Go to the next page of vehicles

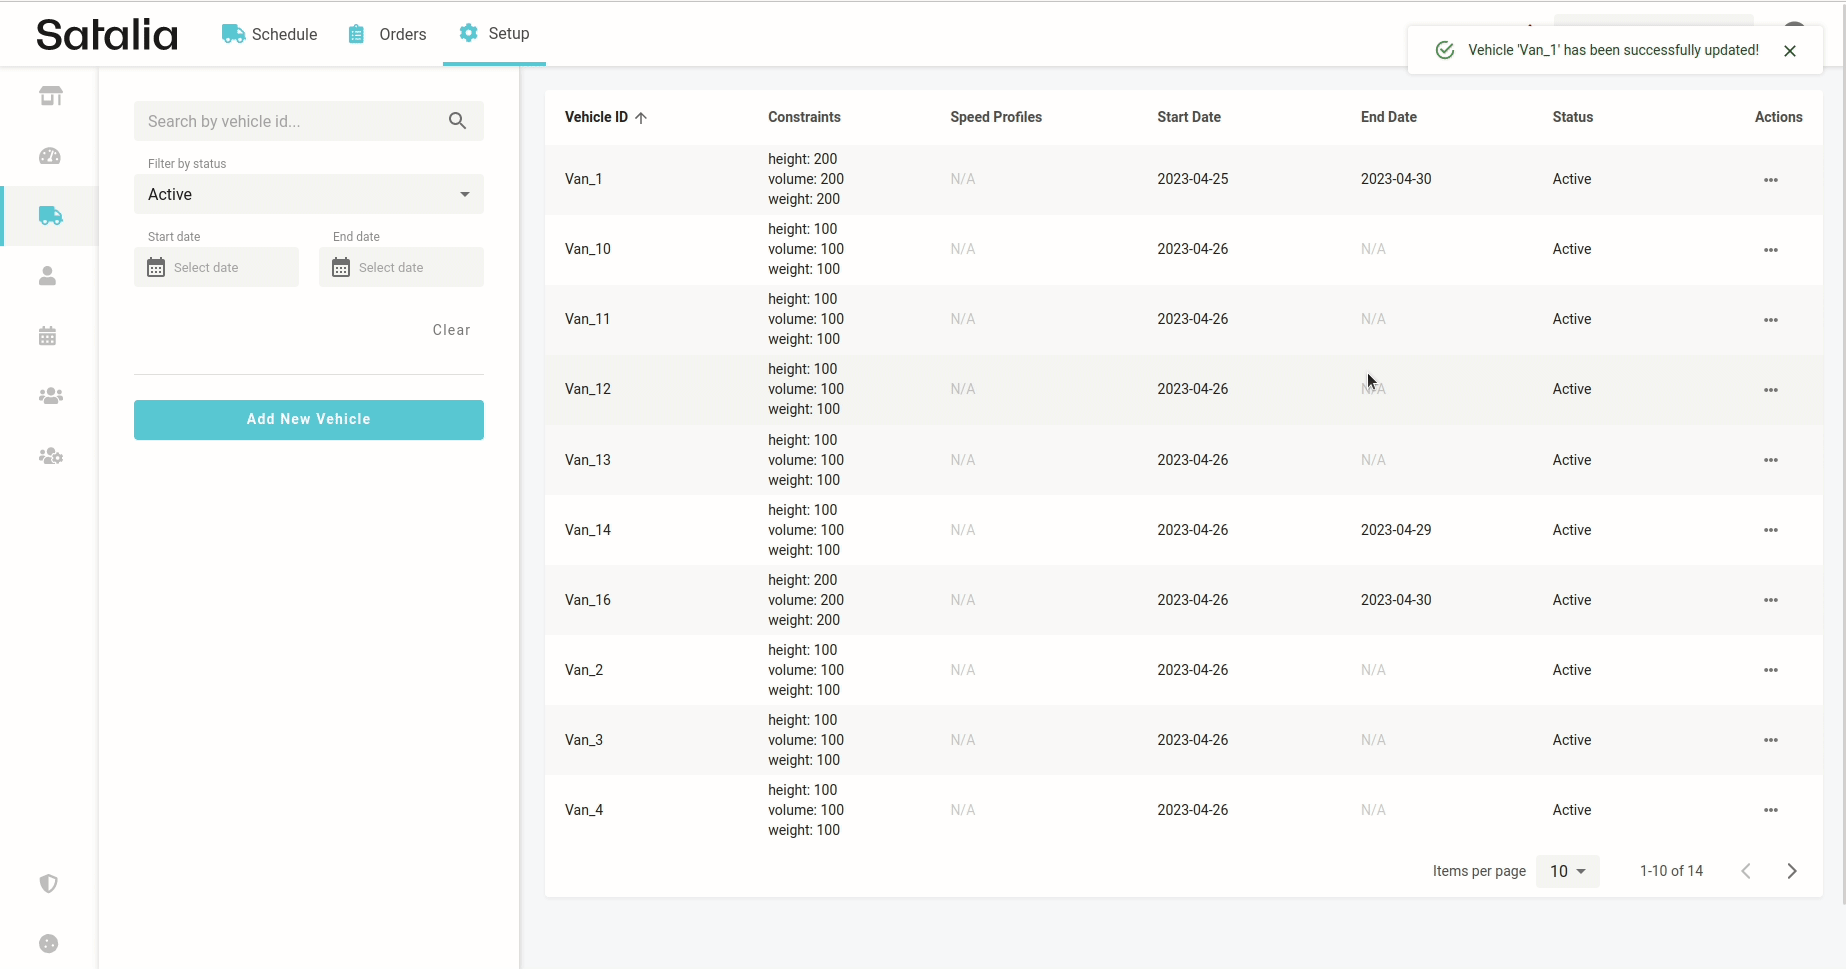click(x=1791, y=871)
